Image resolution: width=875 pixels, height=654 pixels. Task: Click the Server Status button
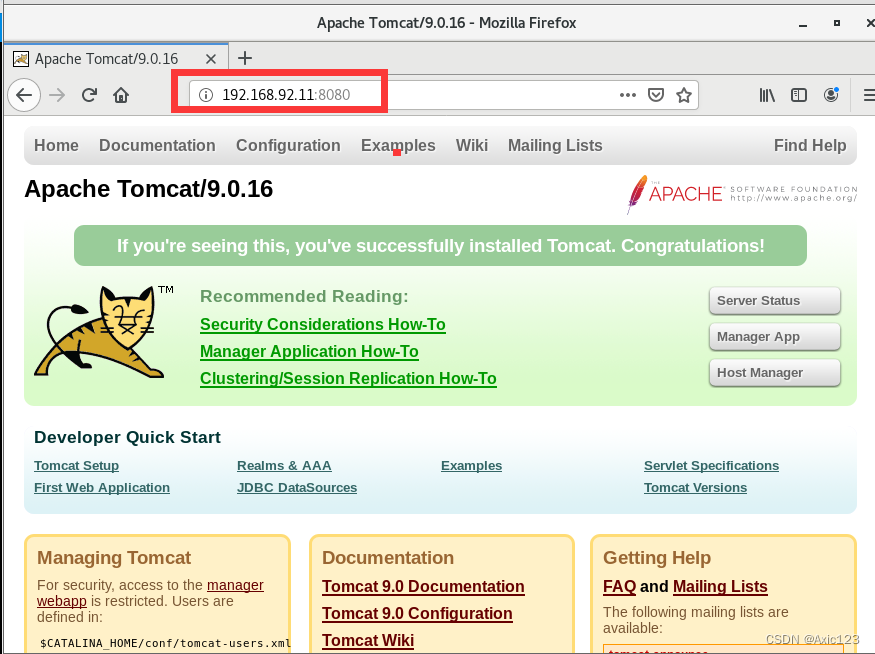(x=775, y=301)
